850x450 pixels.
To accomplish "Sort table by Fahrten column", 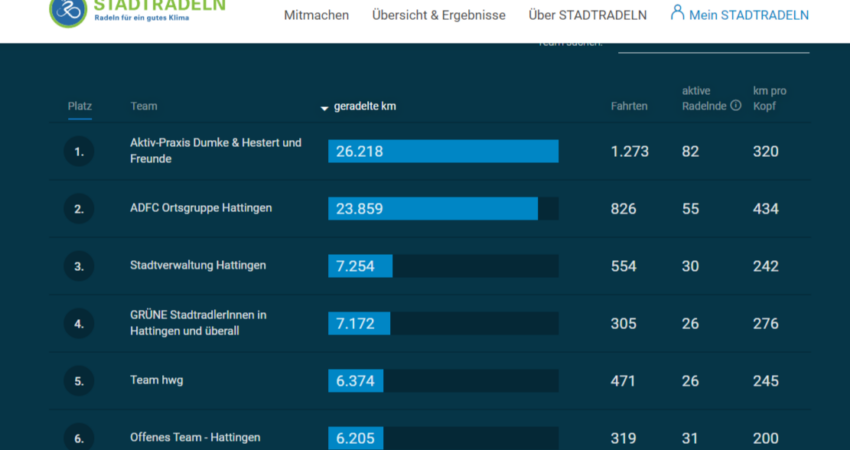I will pos(629,106).
